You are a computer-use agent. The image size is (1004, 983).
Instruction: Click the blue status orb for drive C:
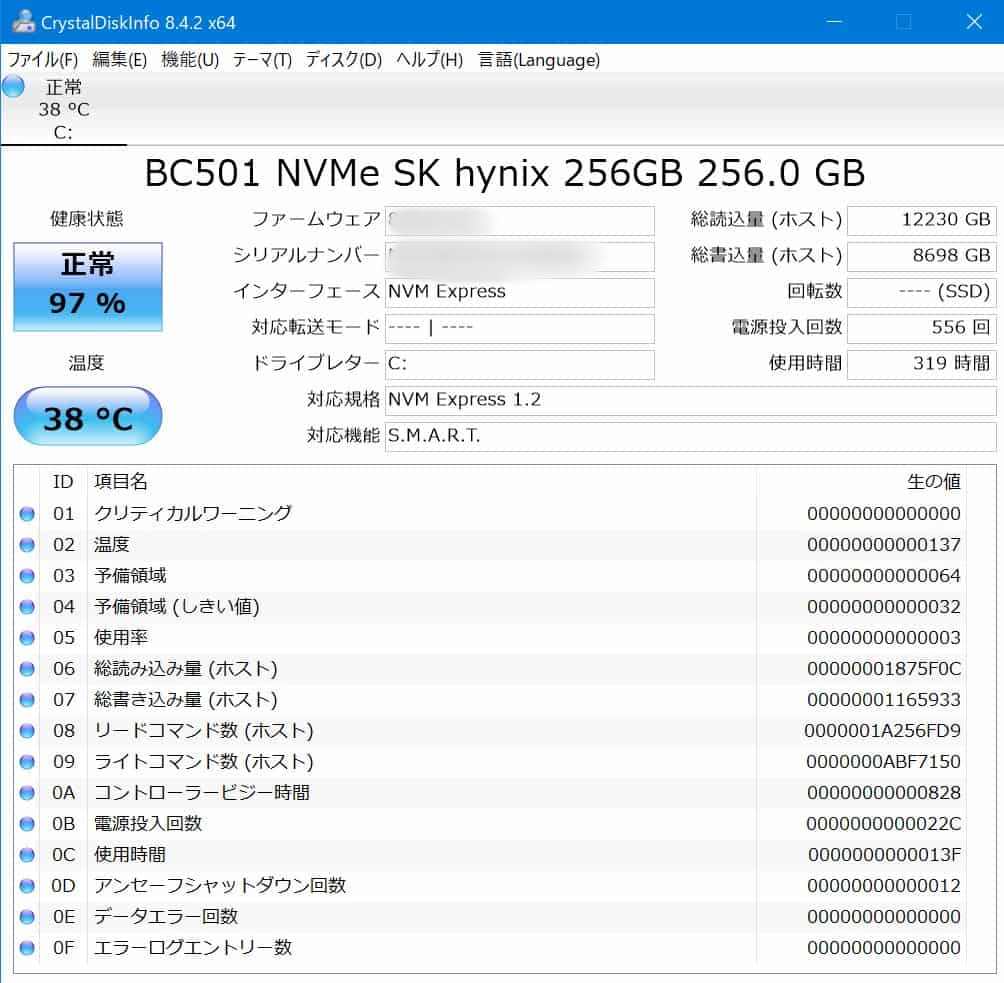[x=13, y=86]
